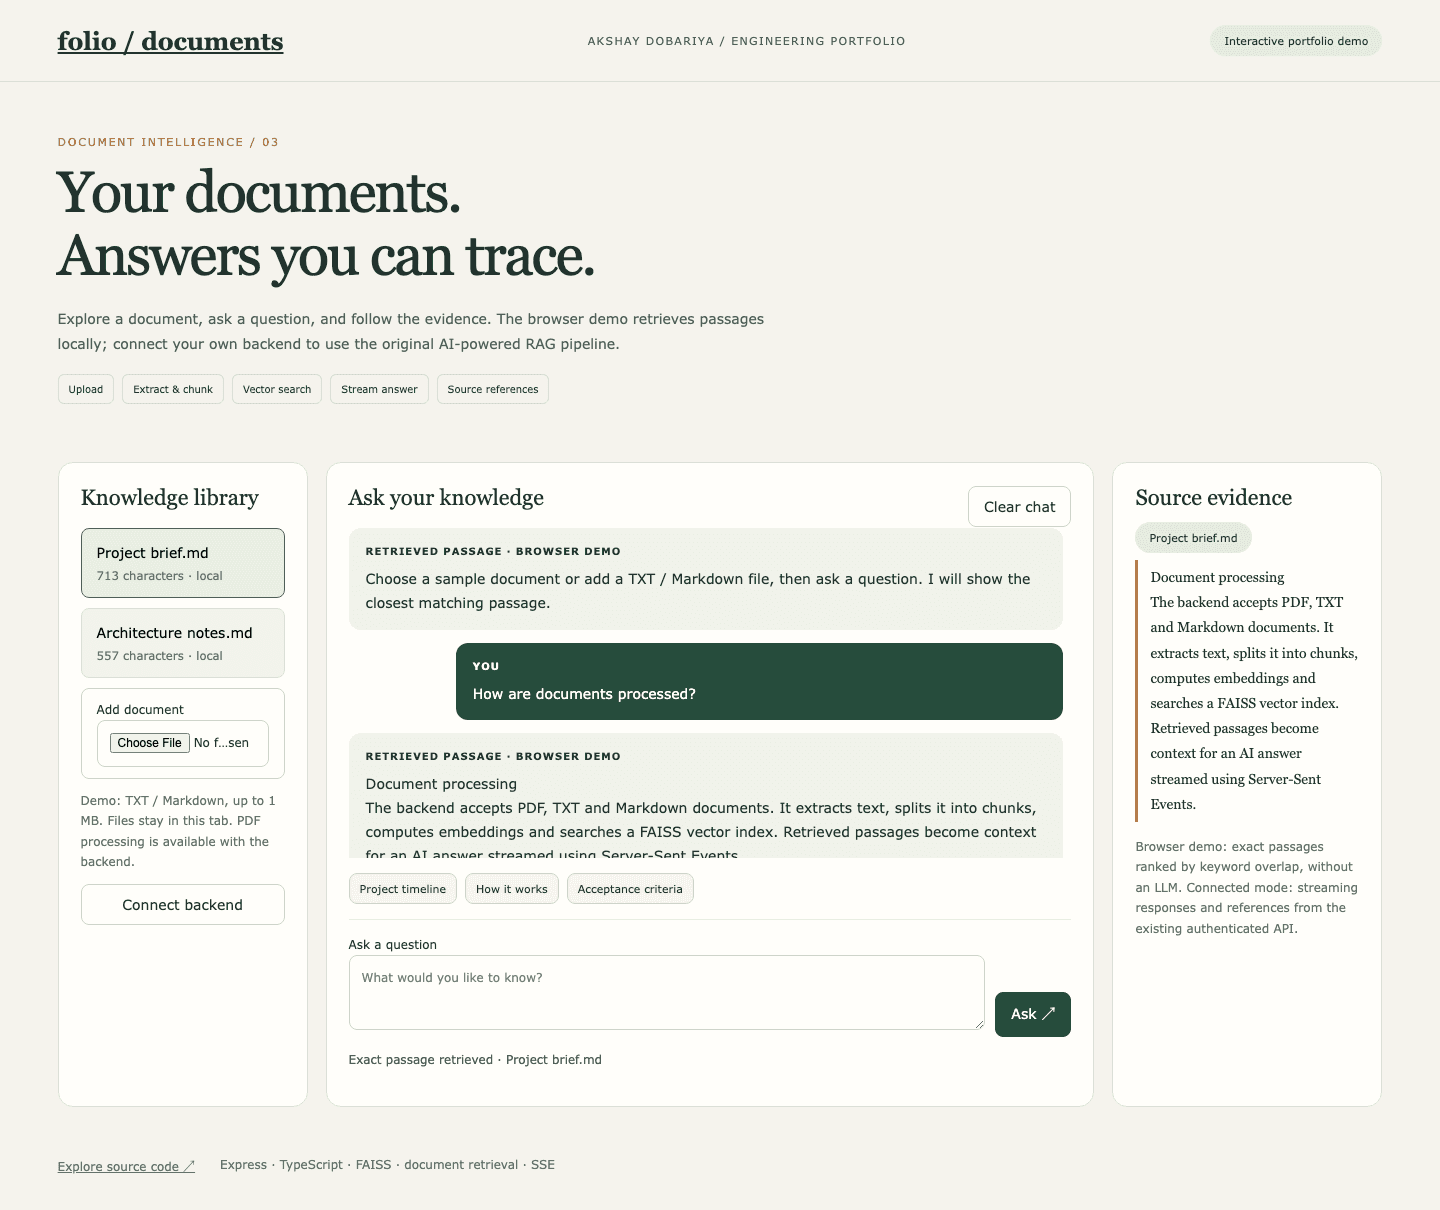Viewport: 1440px width, 1210px height.
Task: Select the Extract & chunk chip
Action: click(x=173, y=389)
